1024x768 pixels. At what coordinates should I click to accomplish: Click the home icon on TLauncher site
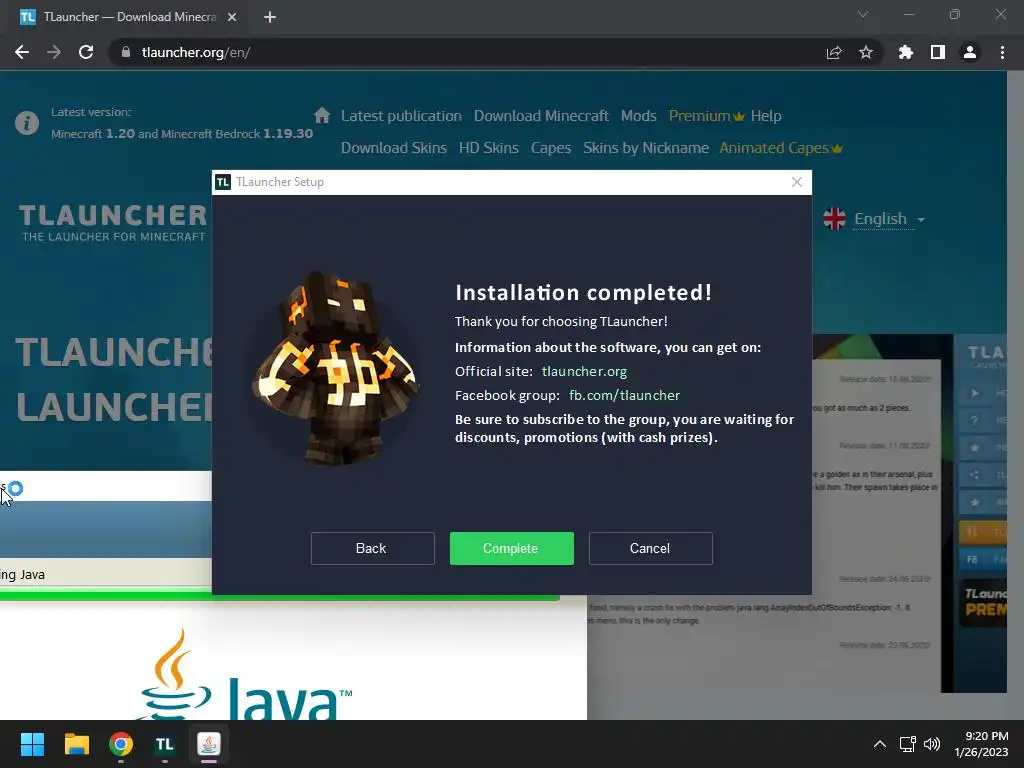click(x=322, y=116)
